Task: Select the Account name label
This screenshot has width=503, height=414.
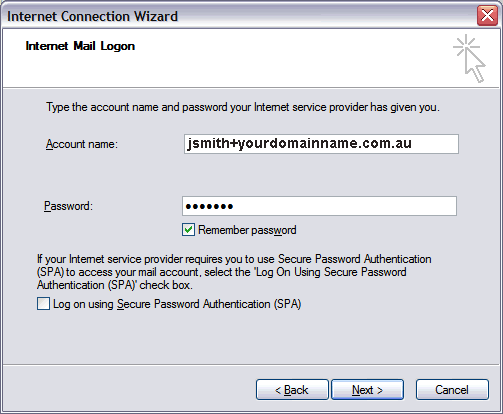Action: (82, 144)
